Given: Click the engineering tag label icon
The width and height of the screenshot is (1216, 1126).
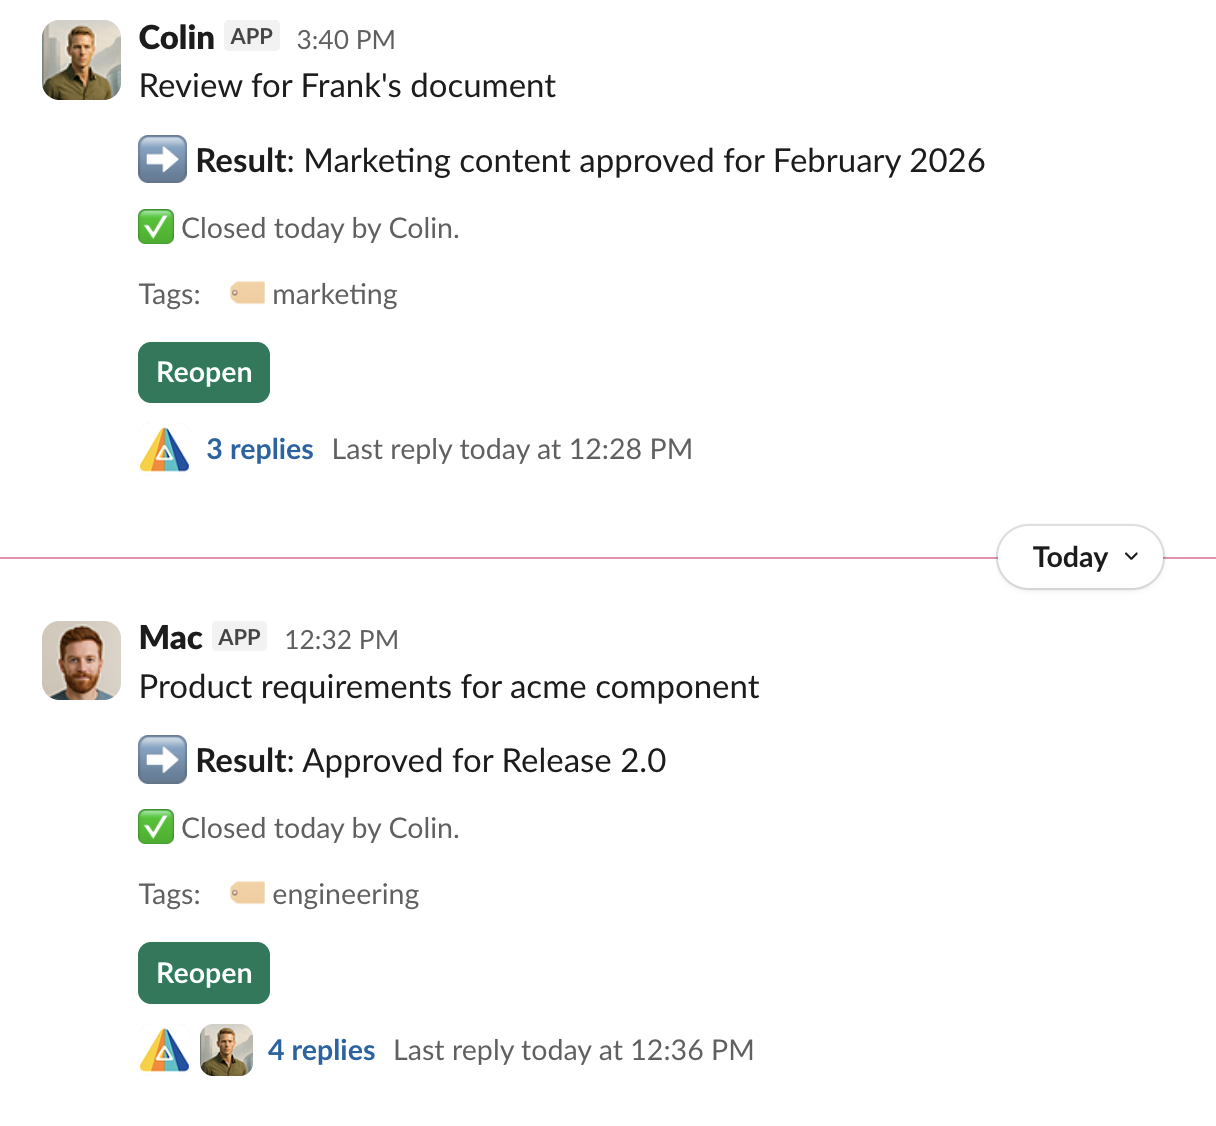Looking at the screenshot, I should [247, 893].
